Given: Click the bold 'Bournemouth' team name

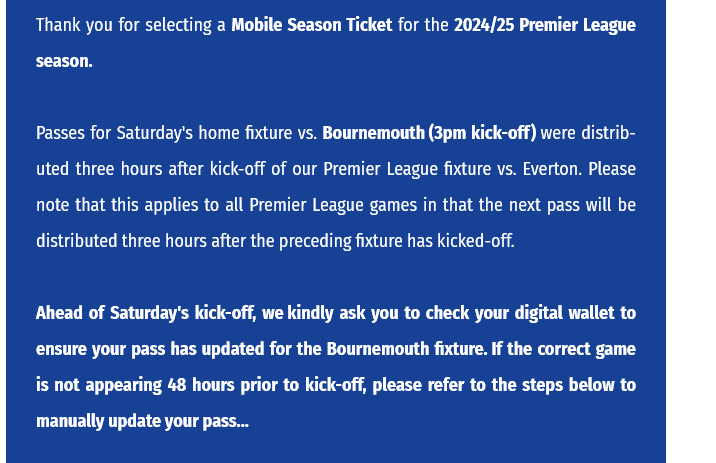Looking at the screenshot, I should click(373, 133).
